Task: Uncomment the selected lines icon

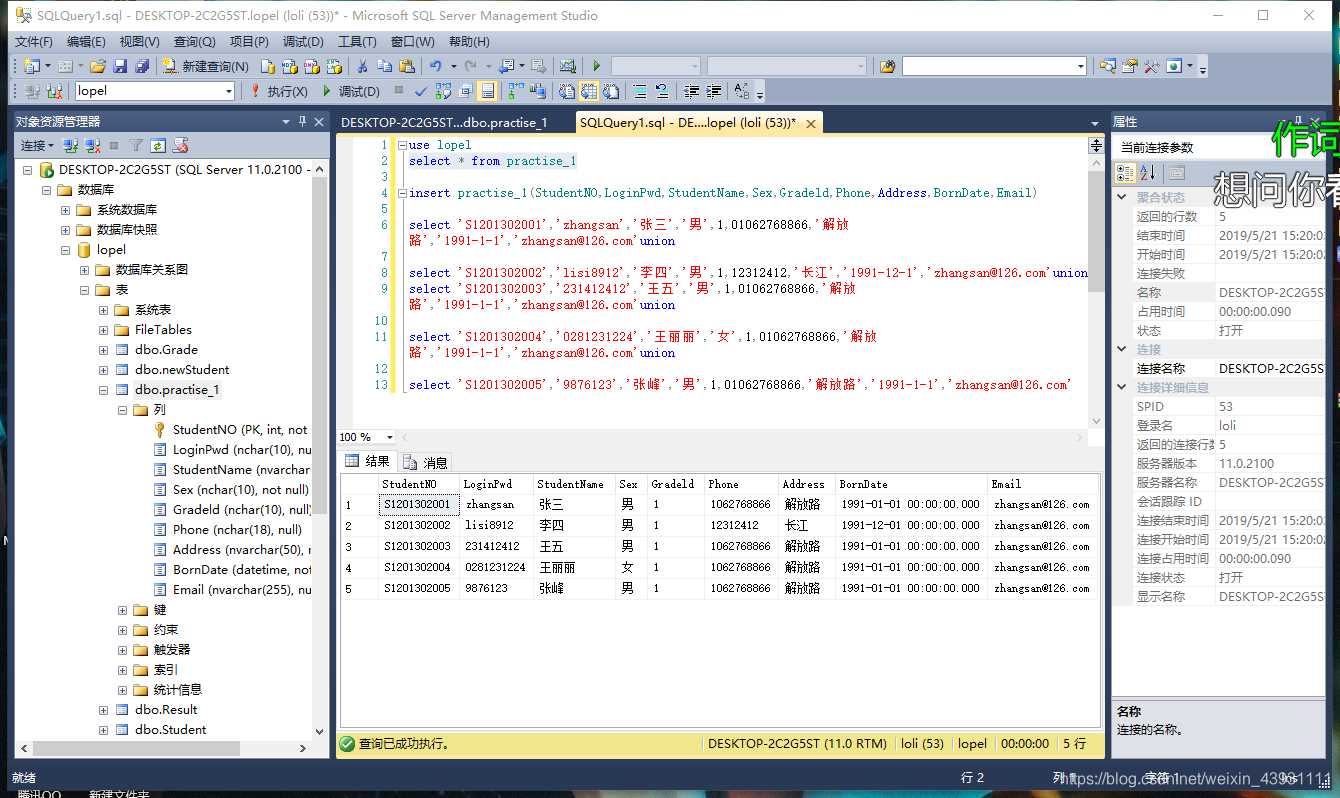Action: 662,91
